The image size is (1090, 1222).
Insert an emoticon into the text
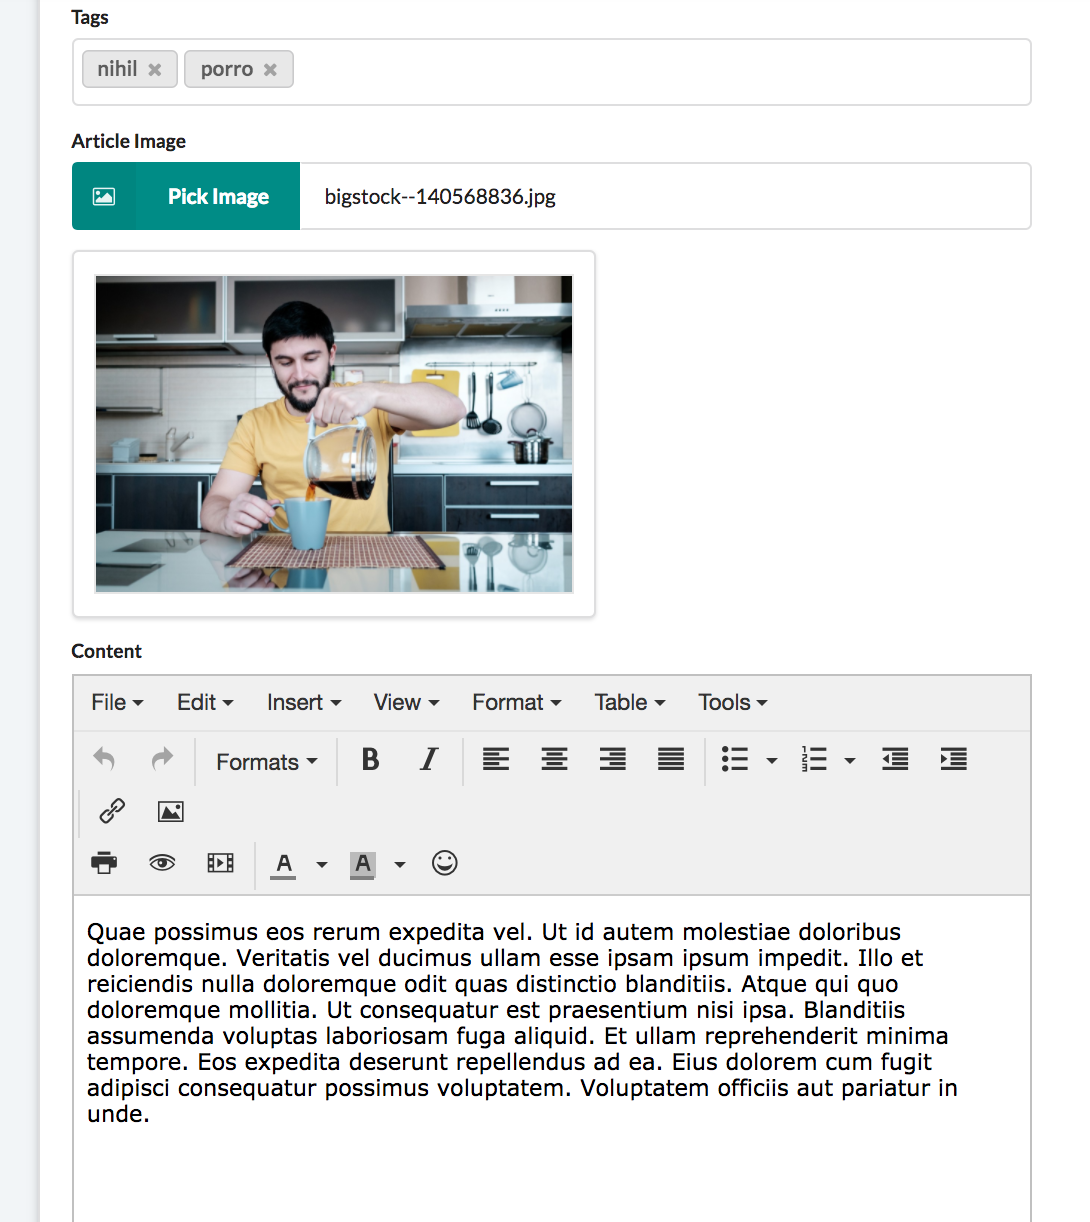(x=444, y=862)
